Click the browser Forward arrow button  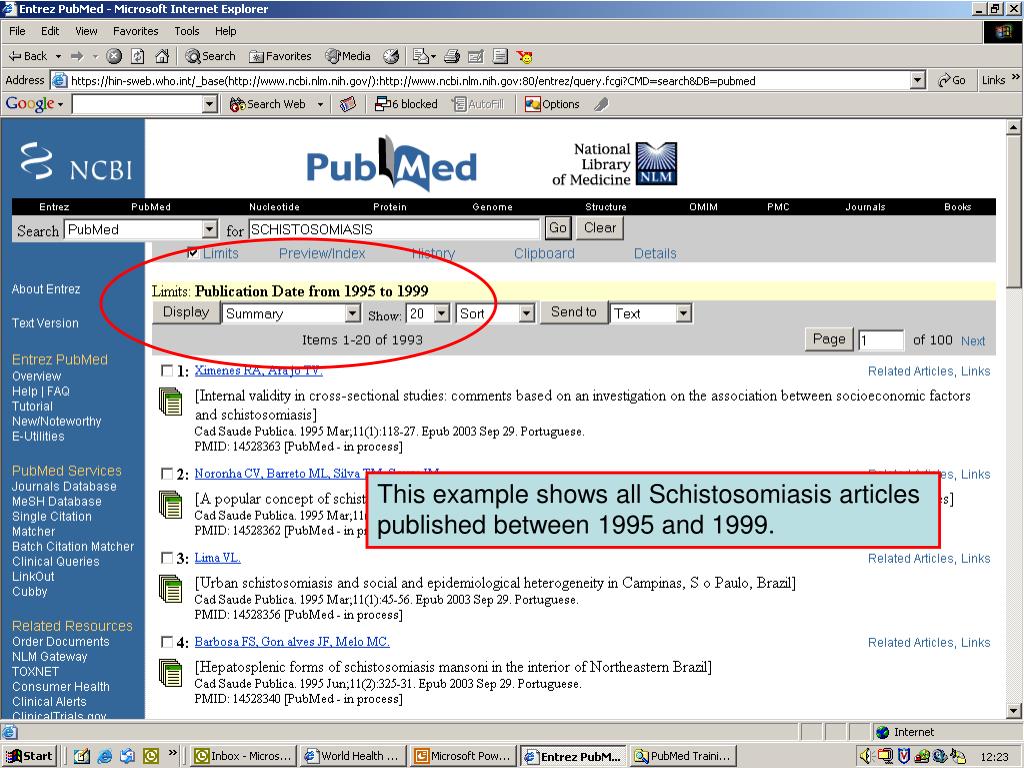pos(77,56)
